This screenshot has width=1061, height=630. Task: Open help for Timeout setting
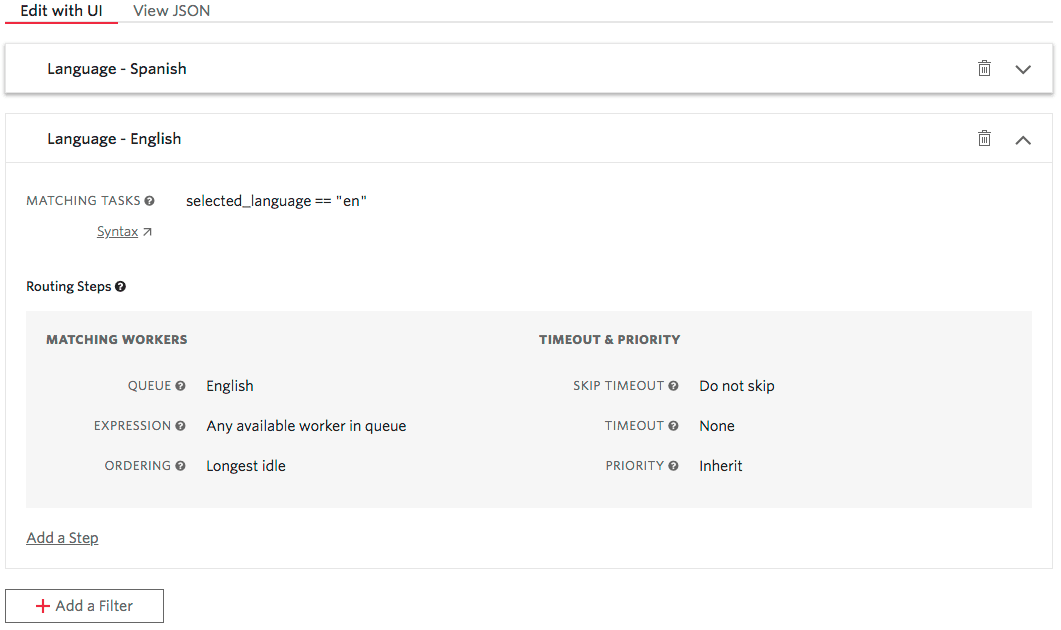tap(674, 425)
